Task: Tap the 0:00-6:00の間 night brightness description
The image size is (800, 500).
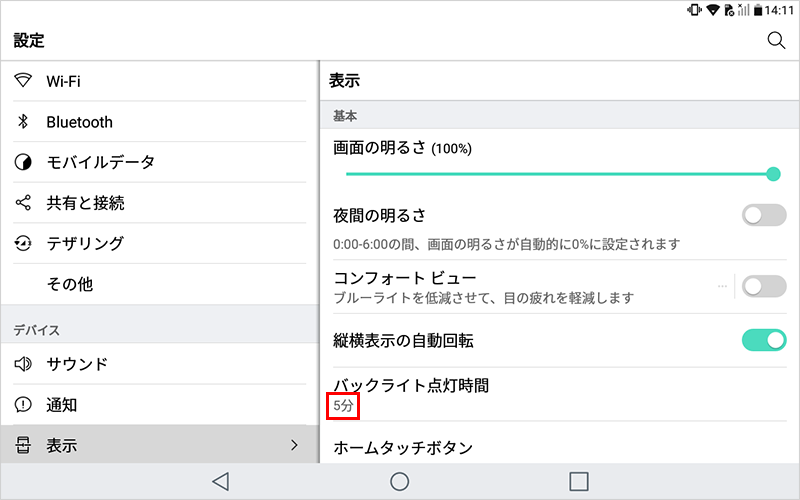Action: [507, 244]
